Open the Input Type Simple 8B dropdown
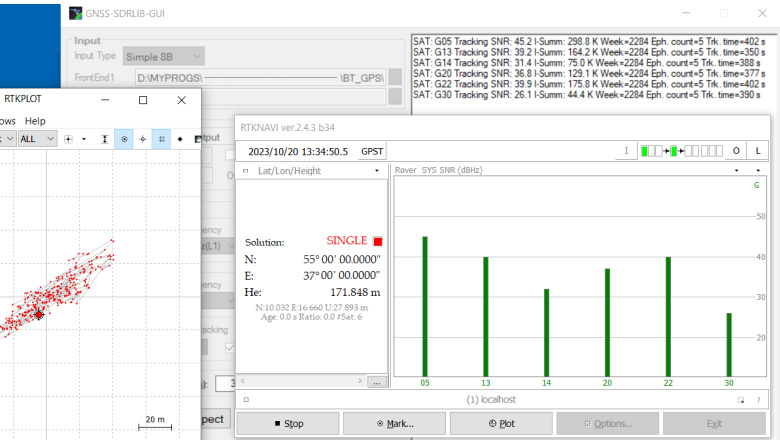Image resolution: width=780 pixels, height=440 pixels. pos(164,57)
